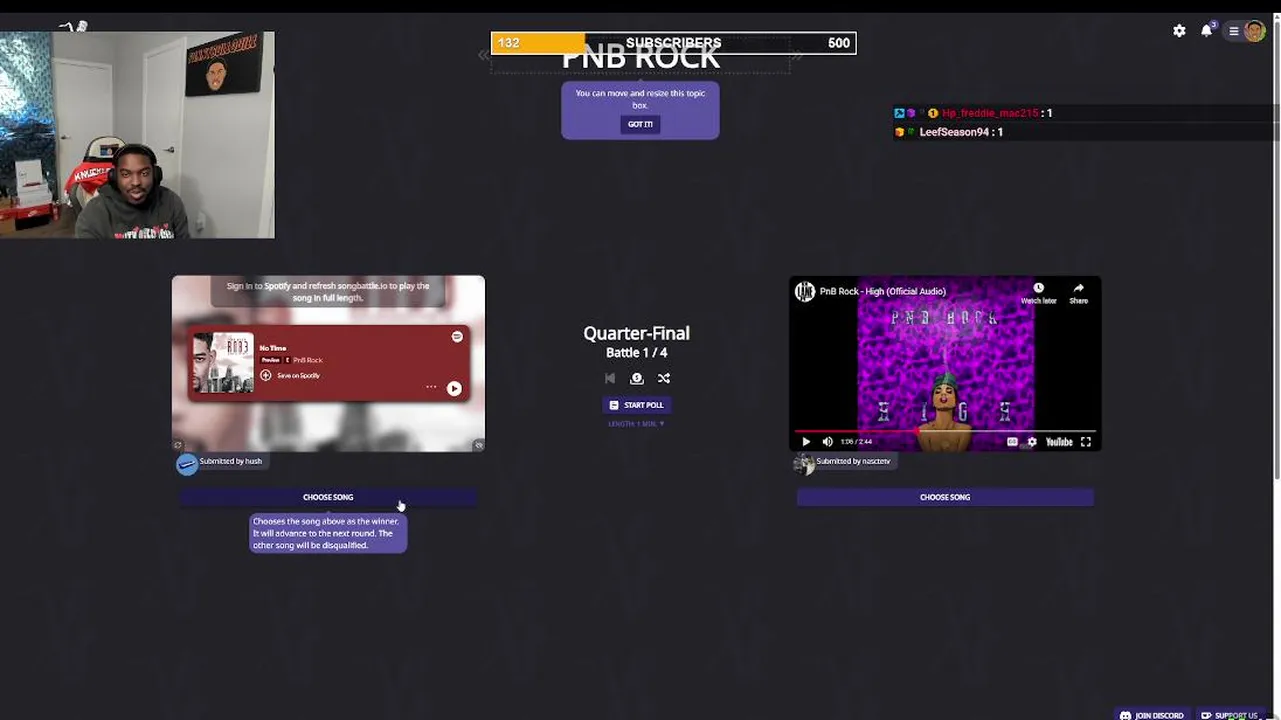Click the Battle 1 / 4 label
The image size is (1281, 720).
pyautogui.click(x=637, y=353)
